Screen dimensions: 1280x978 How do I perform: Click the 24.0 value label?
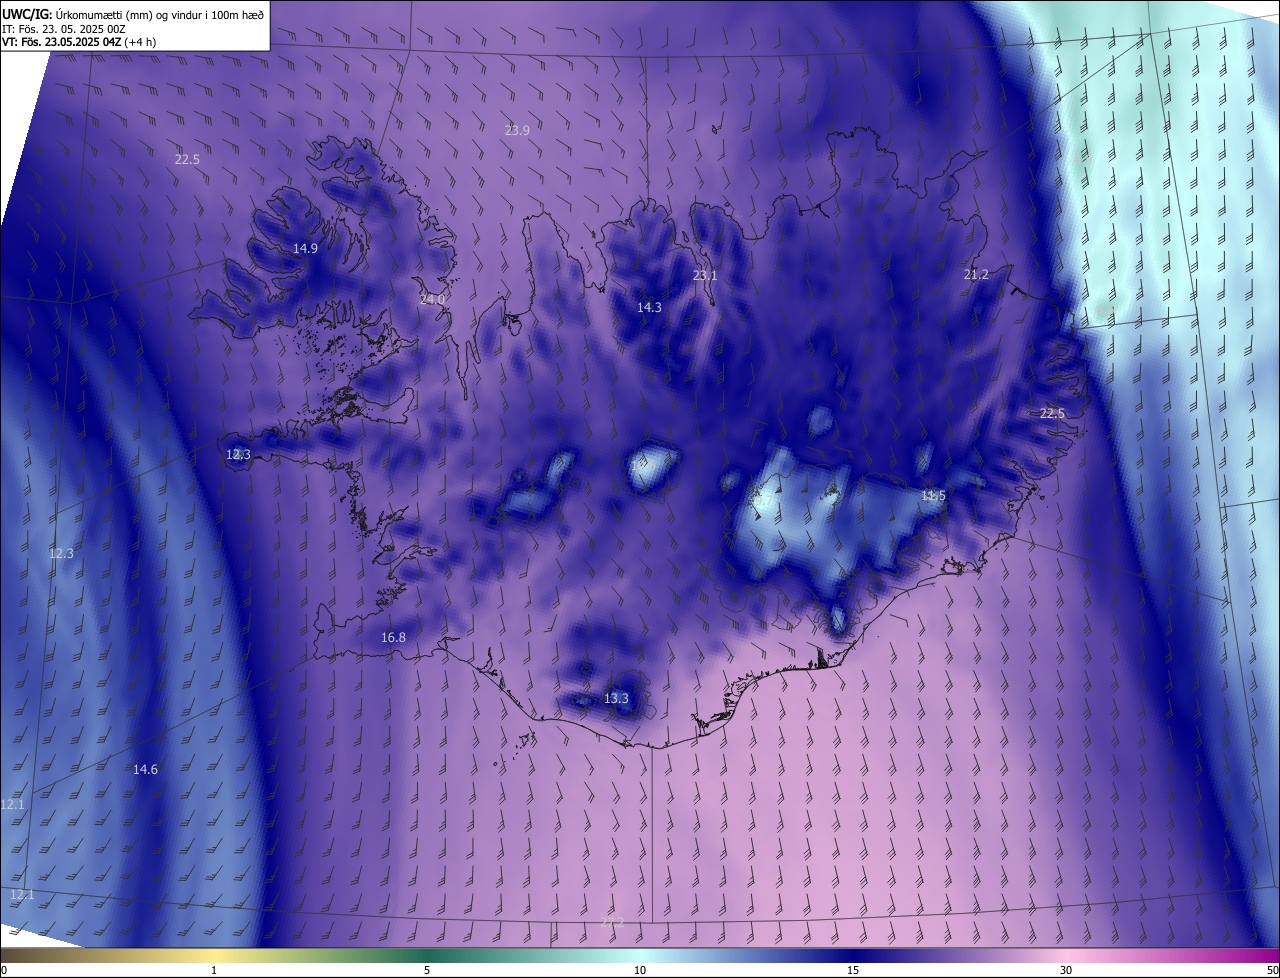tap(432, 299)
